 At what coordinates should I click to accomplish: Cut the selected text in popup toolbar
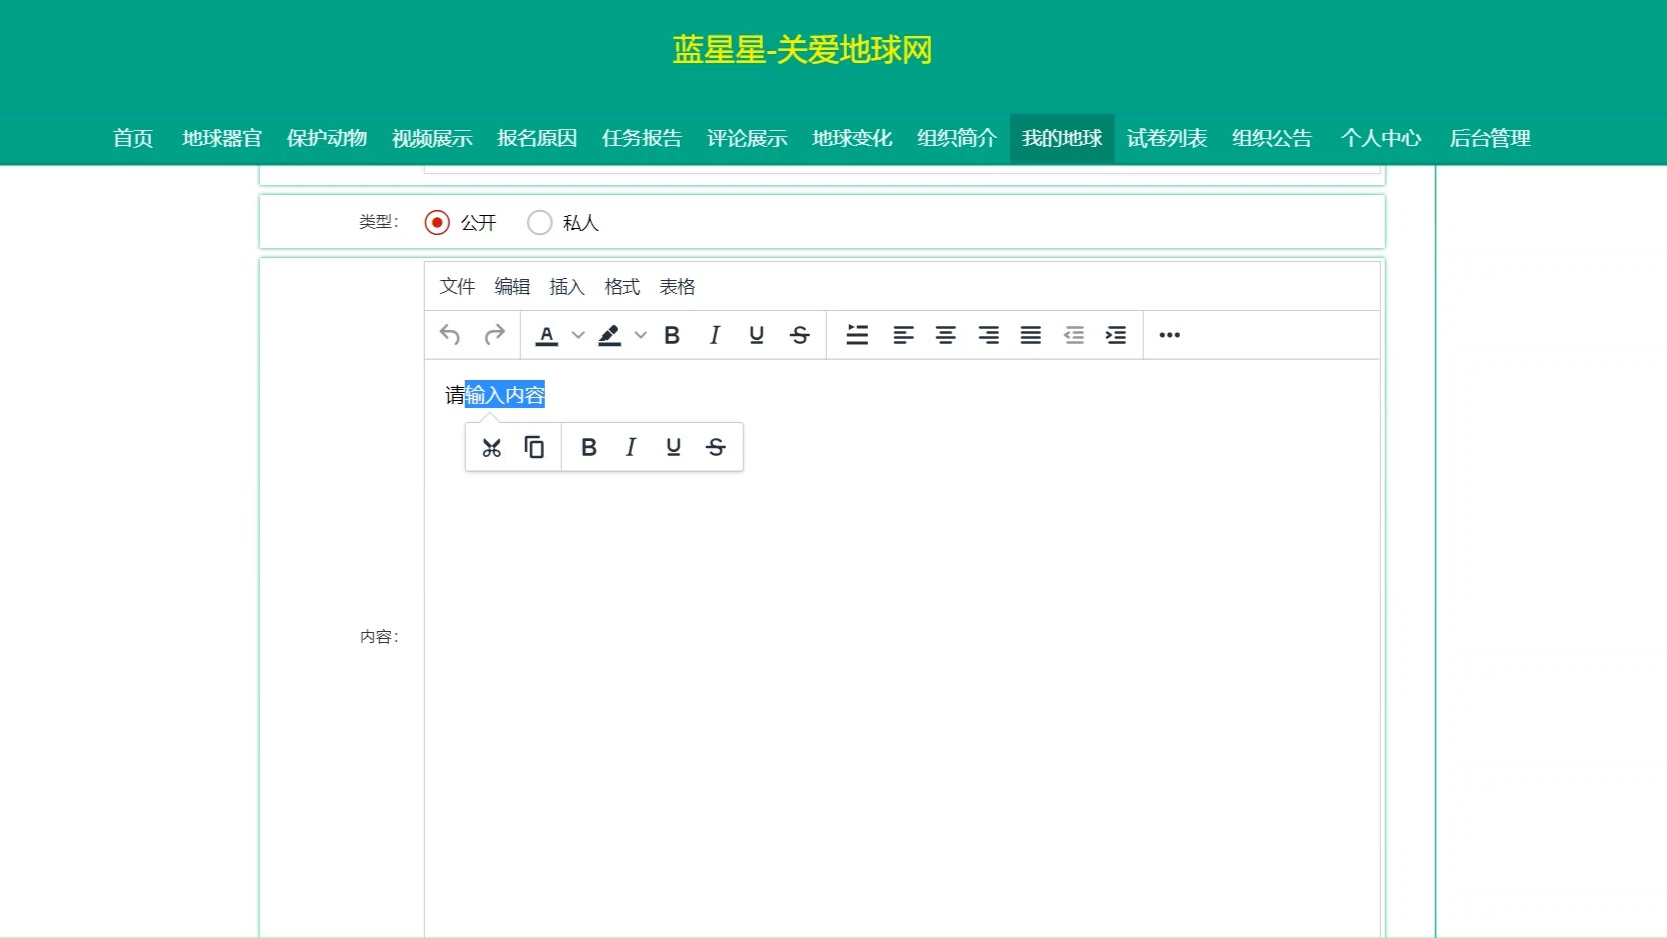(x=491, y=447)
